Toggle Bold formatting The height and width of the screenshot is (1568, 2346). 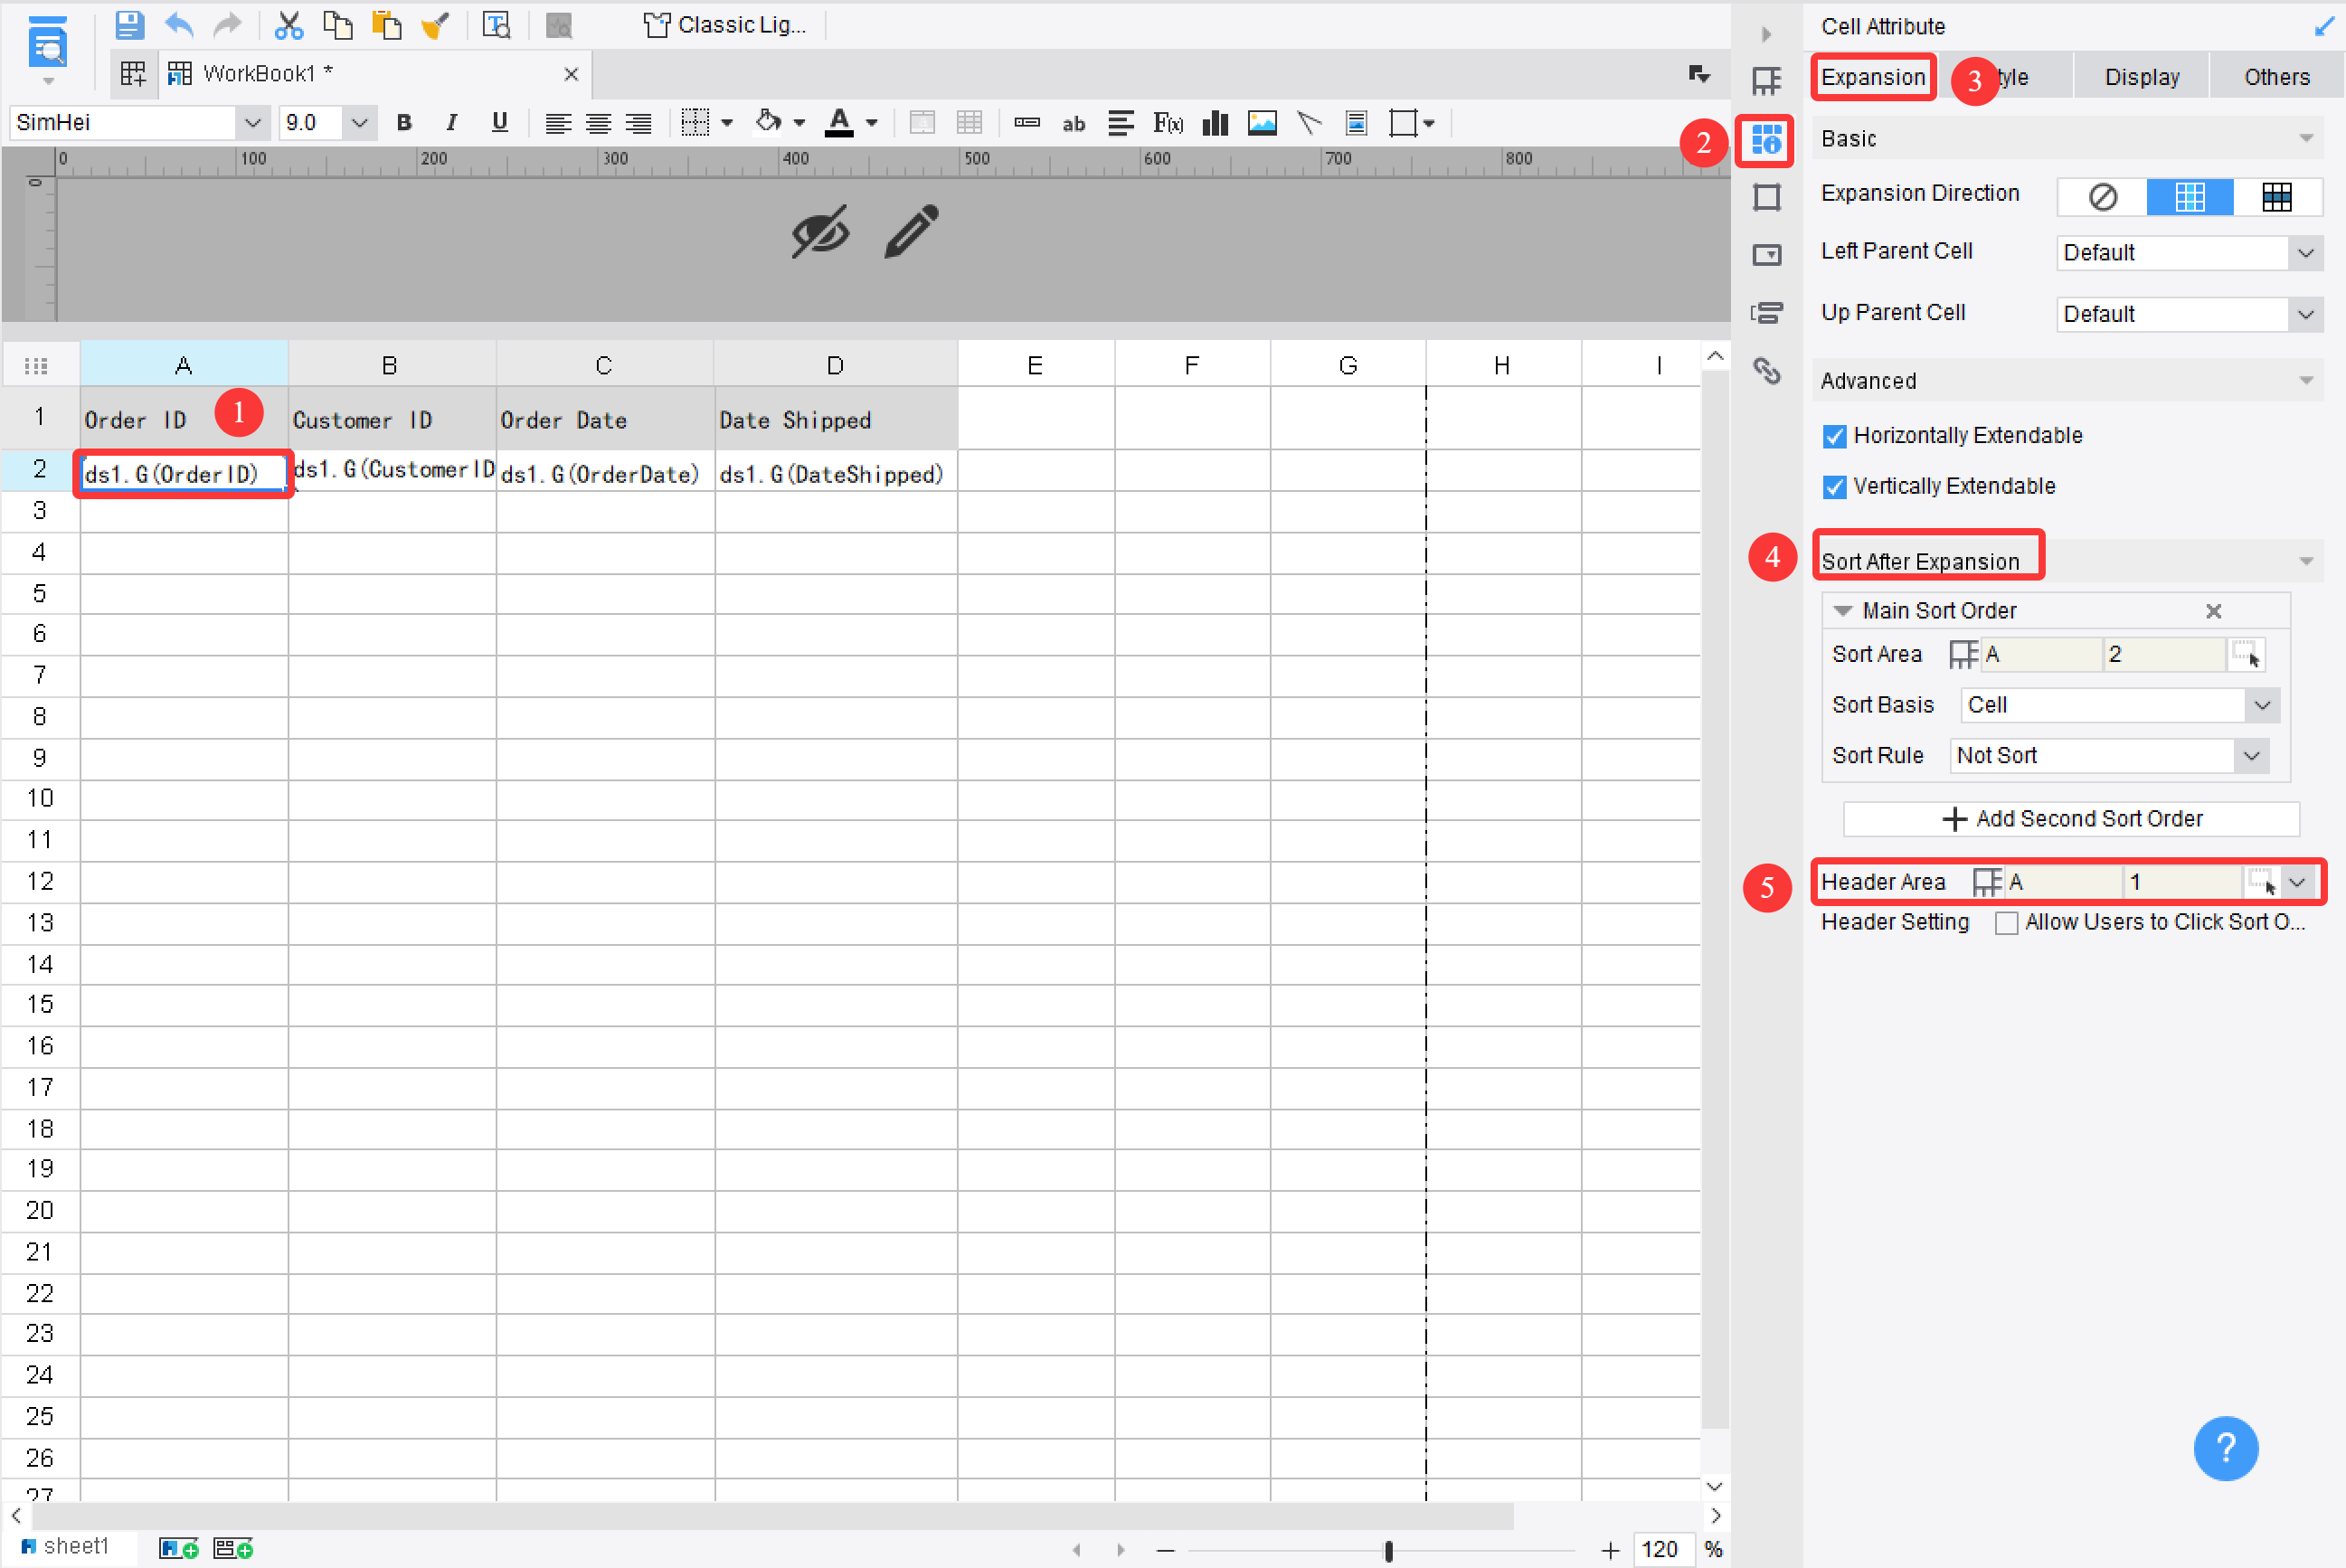click(404, 122)
